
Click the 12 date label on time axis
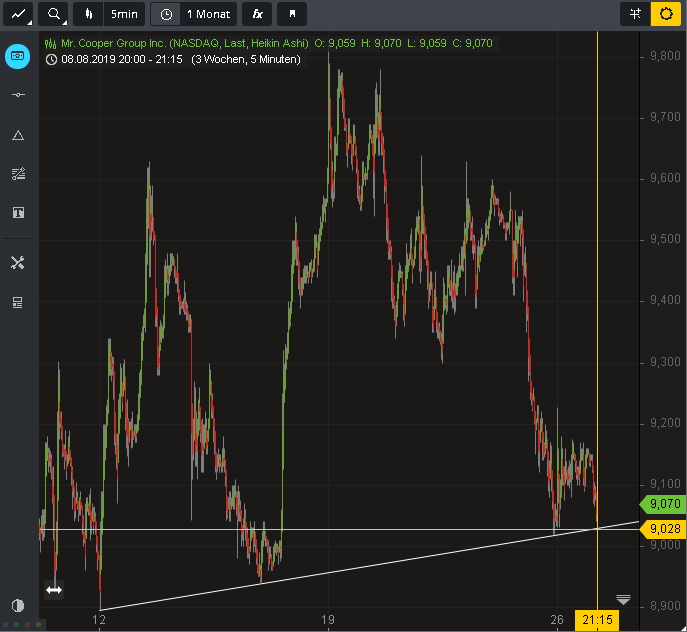(99, 620)
